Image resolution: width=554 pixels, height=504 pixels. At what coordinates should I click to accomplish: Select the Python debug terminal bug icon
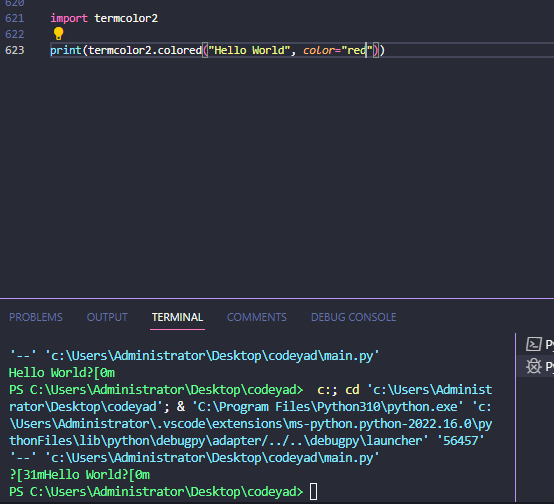(x=534, y=366)
